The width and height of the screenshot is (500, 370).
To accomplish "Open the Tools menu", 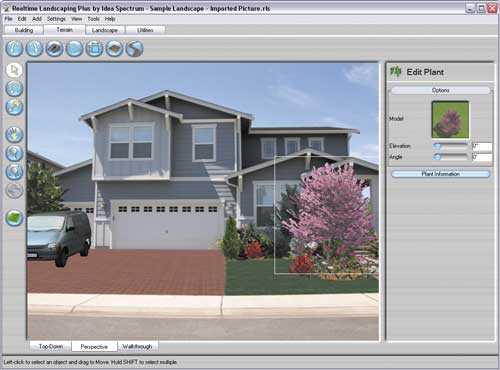I will (94, 19).
